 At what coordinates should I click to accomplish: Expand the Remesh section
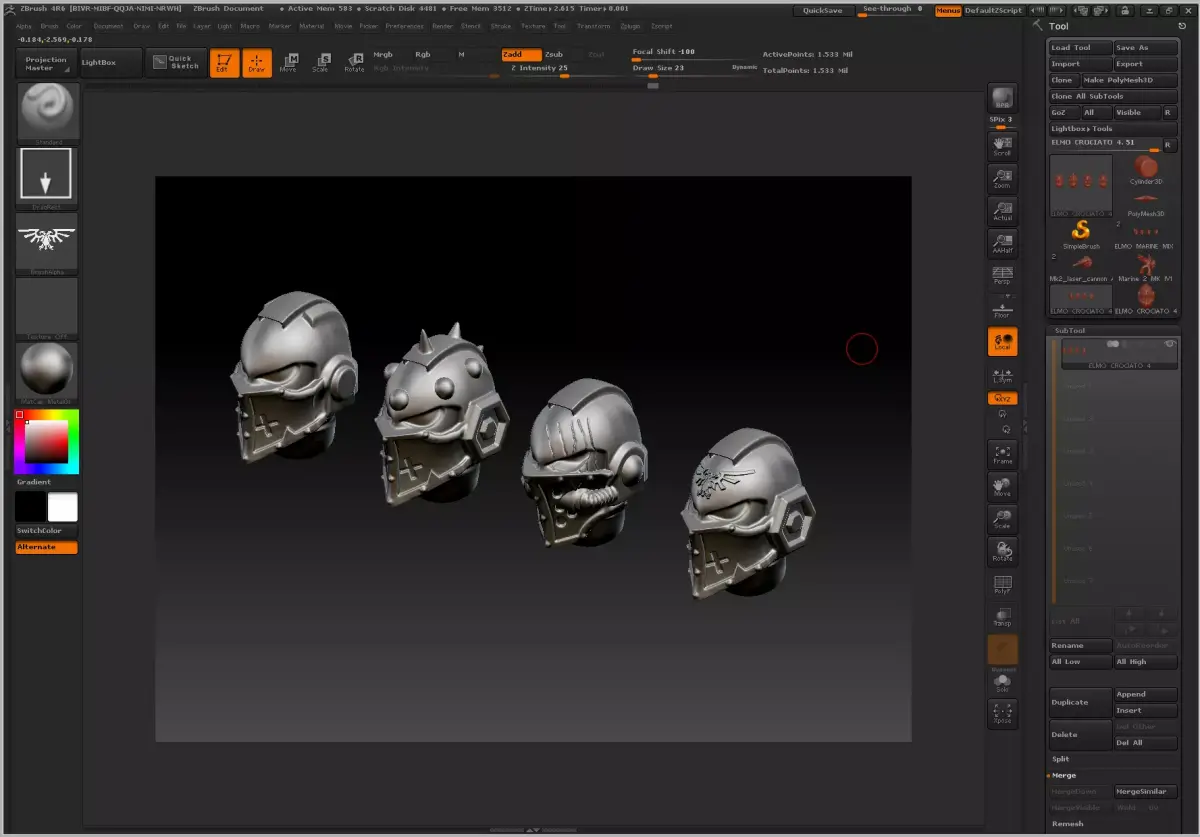(1067, 823)
